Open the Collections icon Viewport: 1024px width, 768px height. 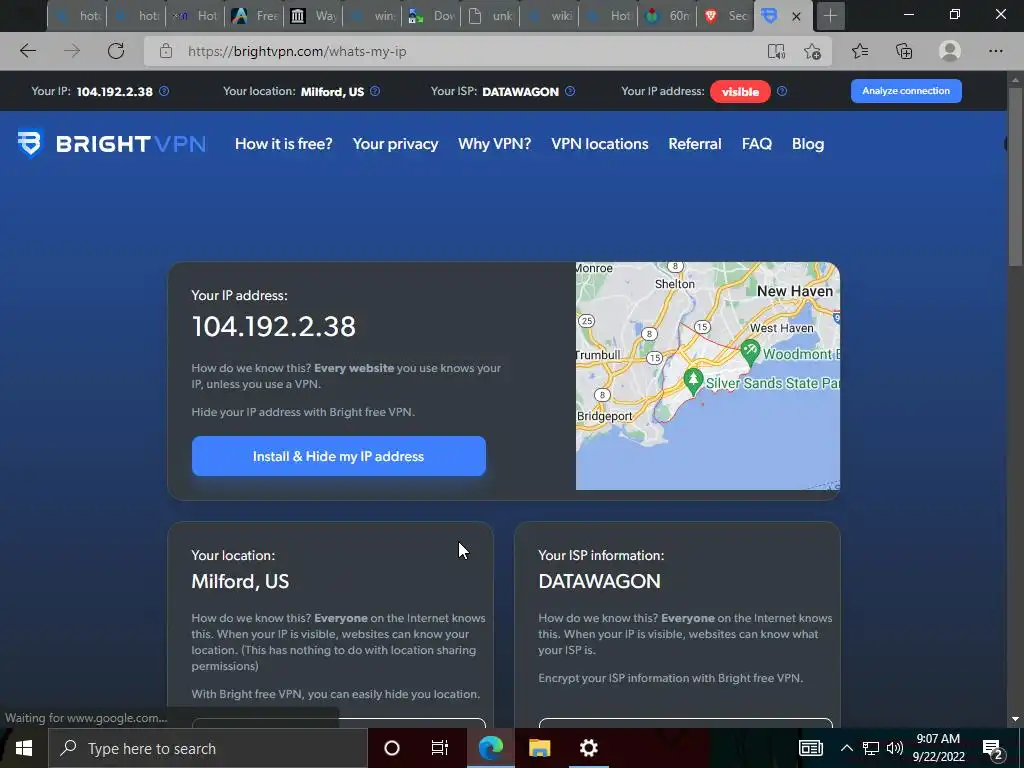pos(904,51)
